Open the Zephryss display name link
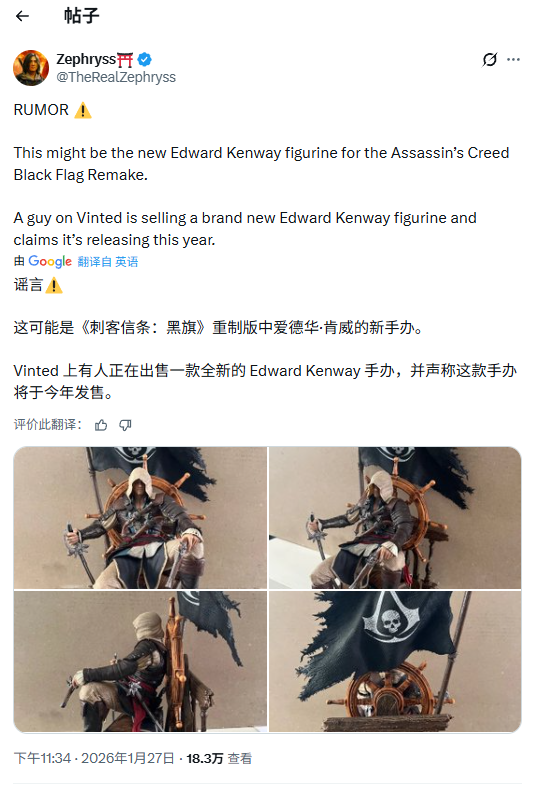534x786 pixels. 86,59
